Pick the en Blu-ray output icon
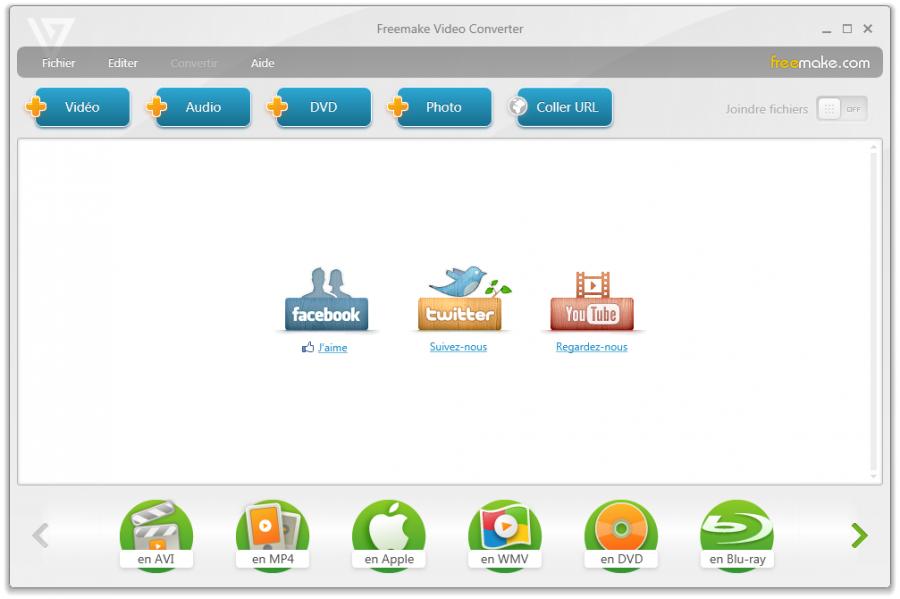900x599 pixels. pos(737,536)
